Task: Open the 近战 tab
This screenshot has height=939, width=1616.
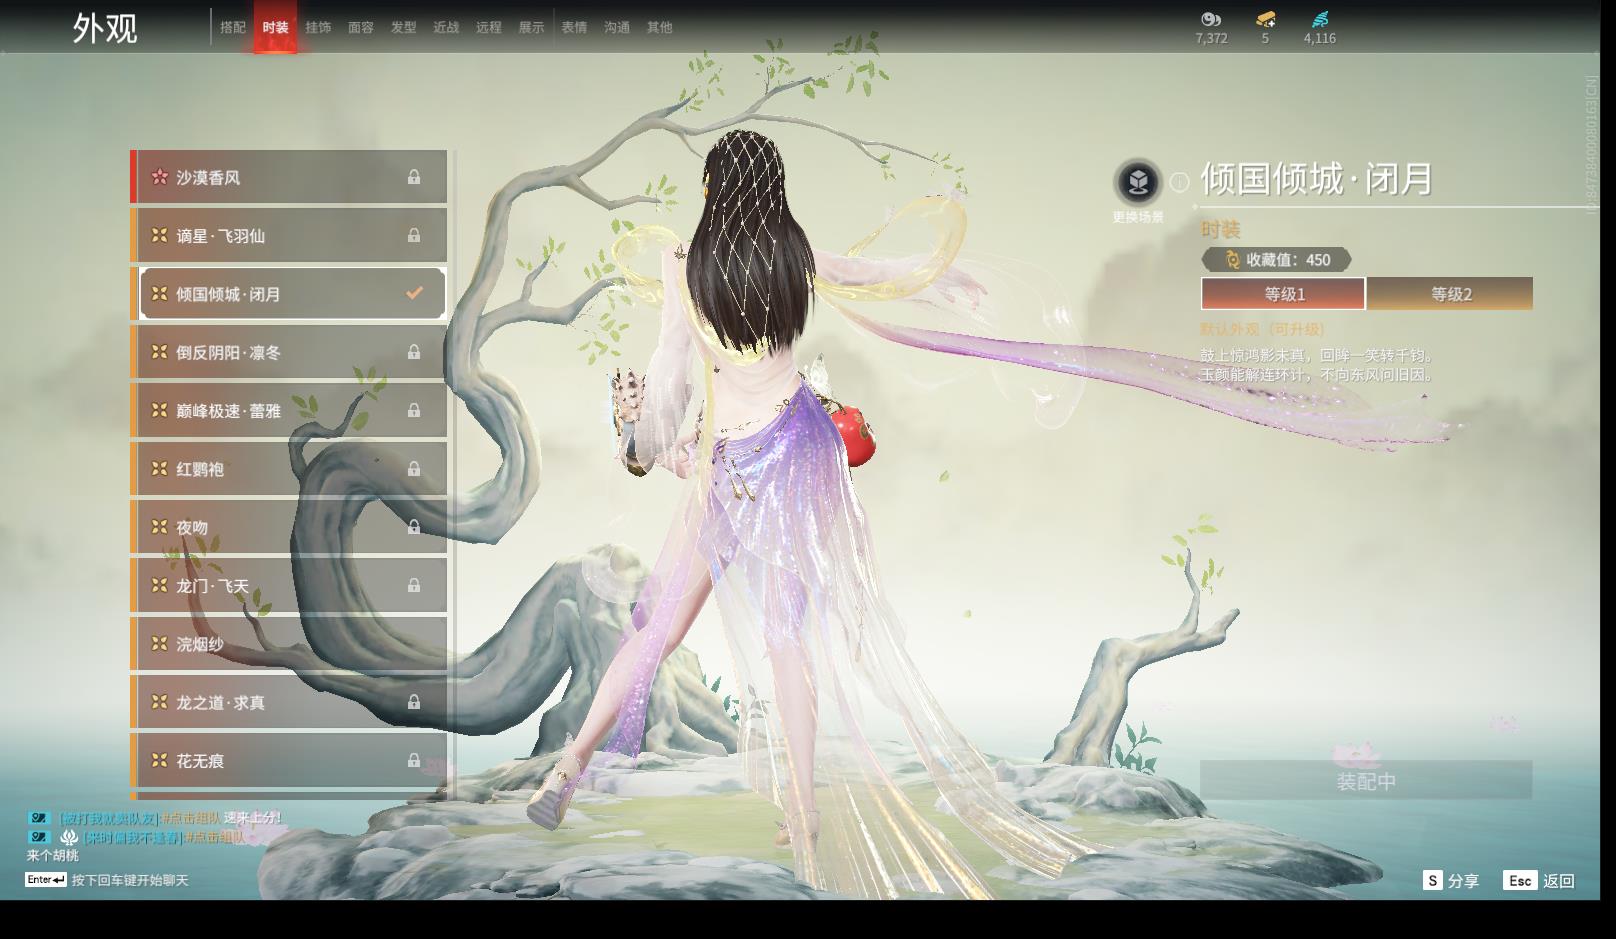Action: tap(446, 27)
